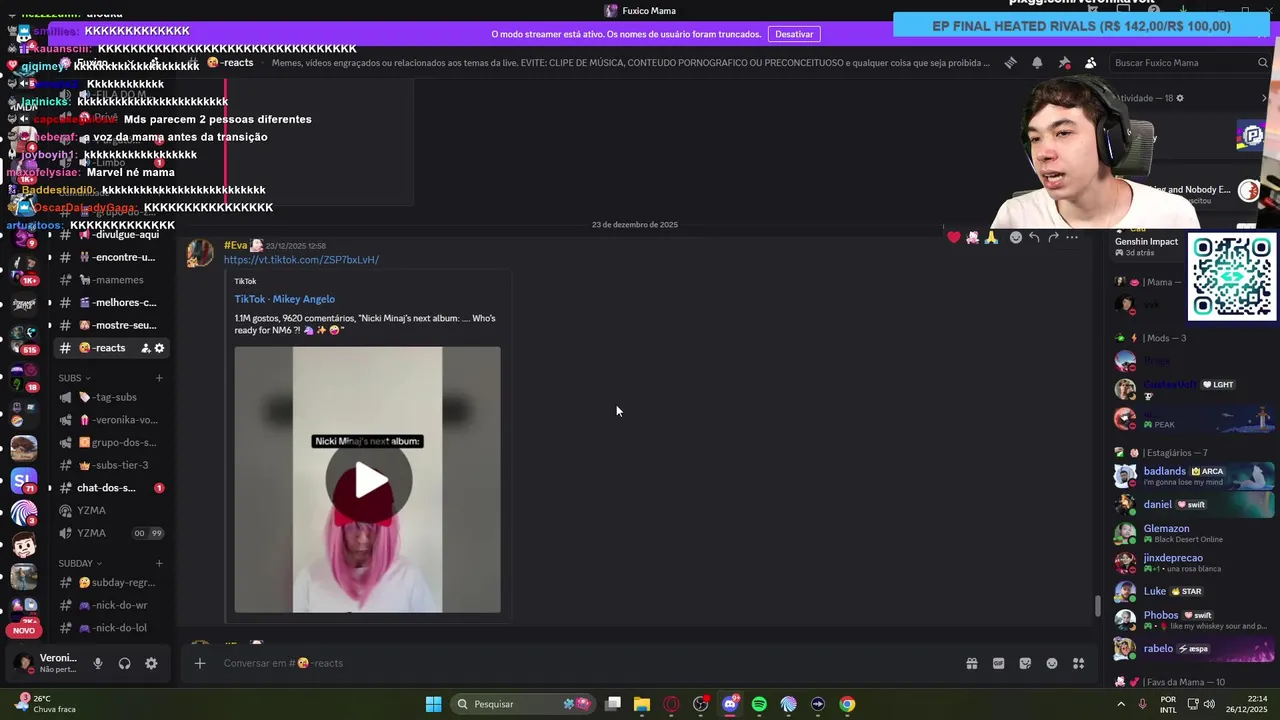Open member badlands in member list
Viewport: 1280px width, 720px height.
coord(1192,476)
